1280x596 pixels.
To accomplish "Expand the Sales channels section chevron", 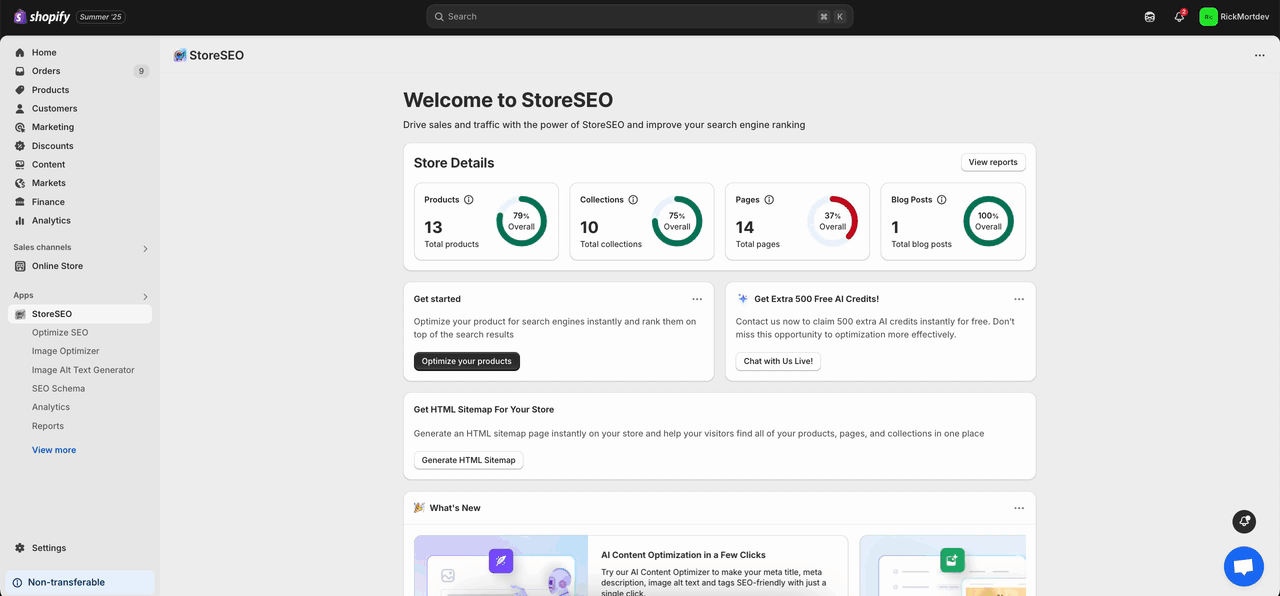I will [145, 248].
